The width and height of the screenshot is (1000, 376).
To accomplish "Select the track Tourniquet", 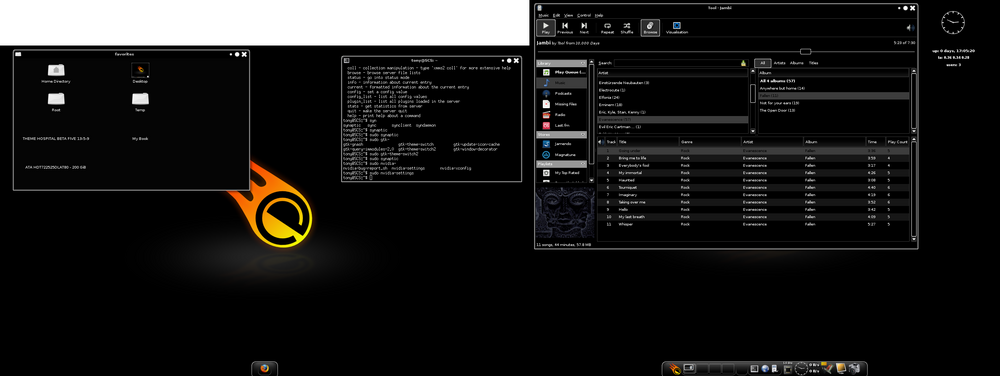I will tap(754, 187).
